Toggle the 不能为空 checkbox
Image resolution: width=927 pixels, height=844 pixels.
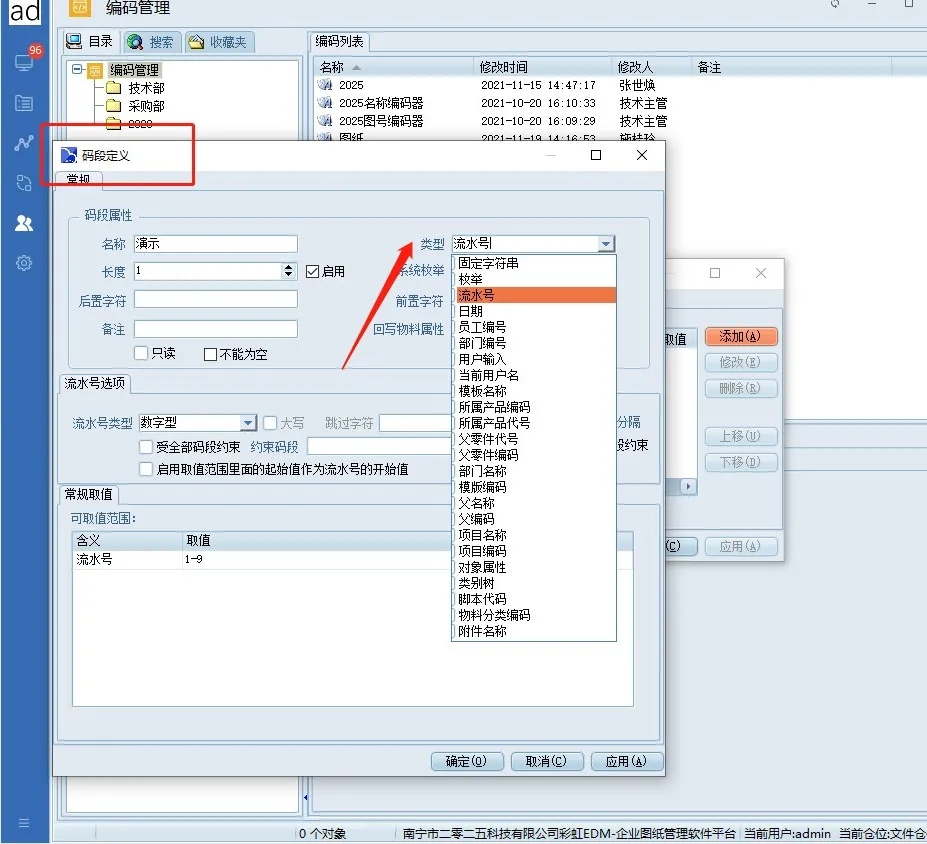tap(210, 354)
